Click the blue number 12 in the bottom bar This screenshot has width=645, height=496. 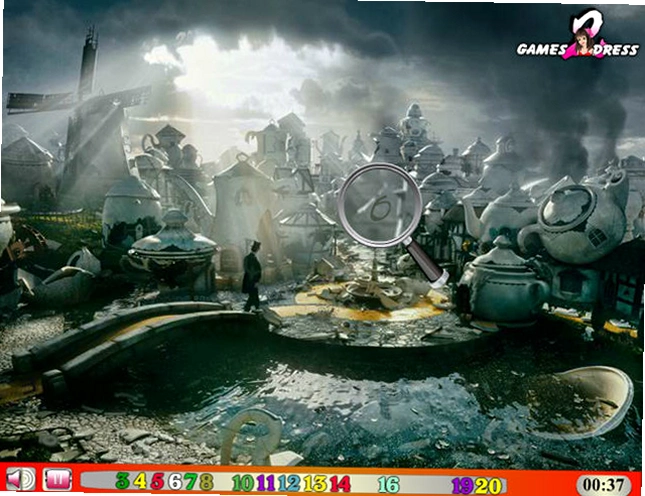click(x=290, y=483)
